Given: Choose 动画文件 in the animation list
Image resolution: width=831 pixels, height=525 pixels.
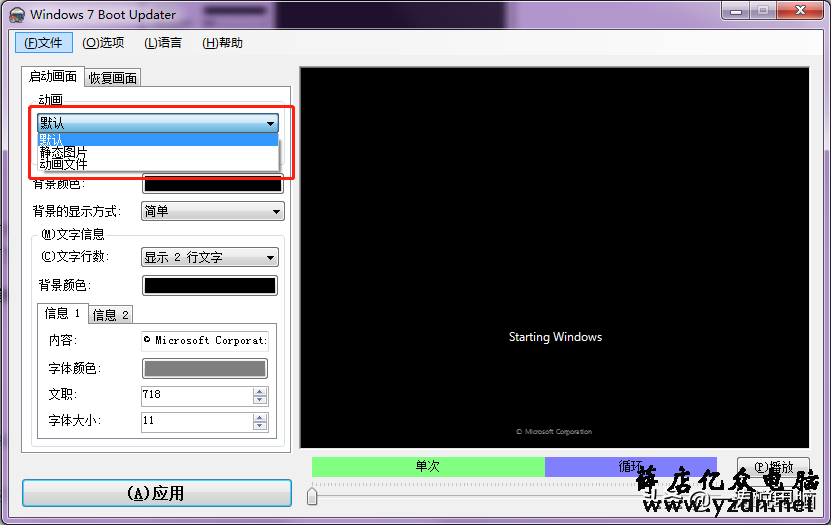Looking at the screenshot, I should pos(158,164).
